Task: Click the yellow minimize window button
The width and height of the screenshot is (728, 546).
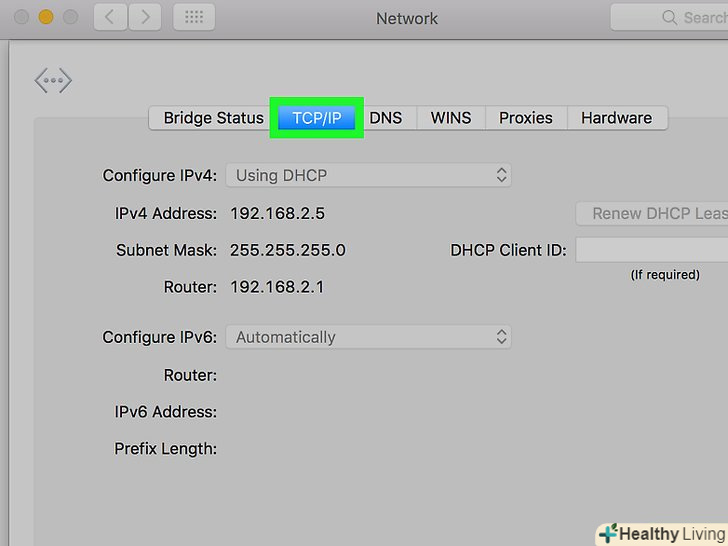Action: (46, 18)
